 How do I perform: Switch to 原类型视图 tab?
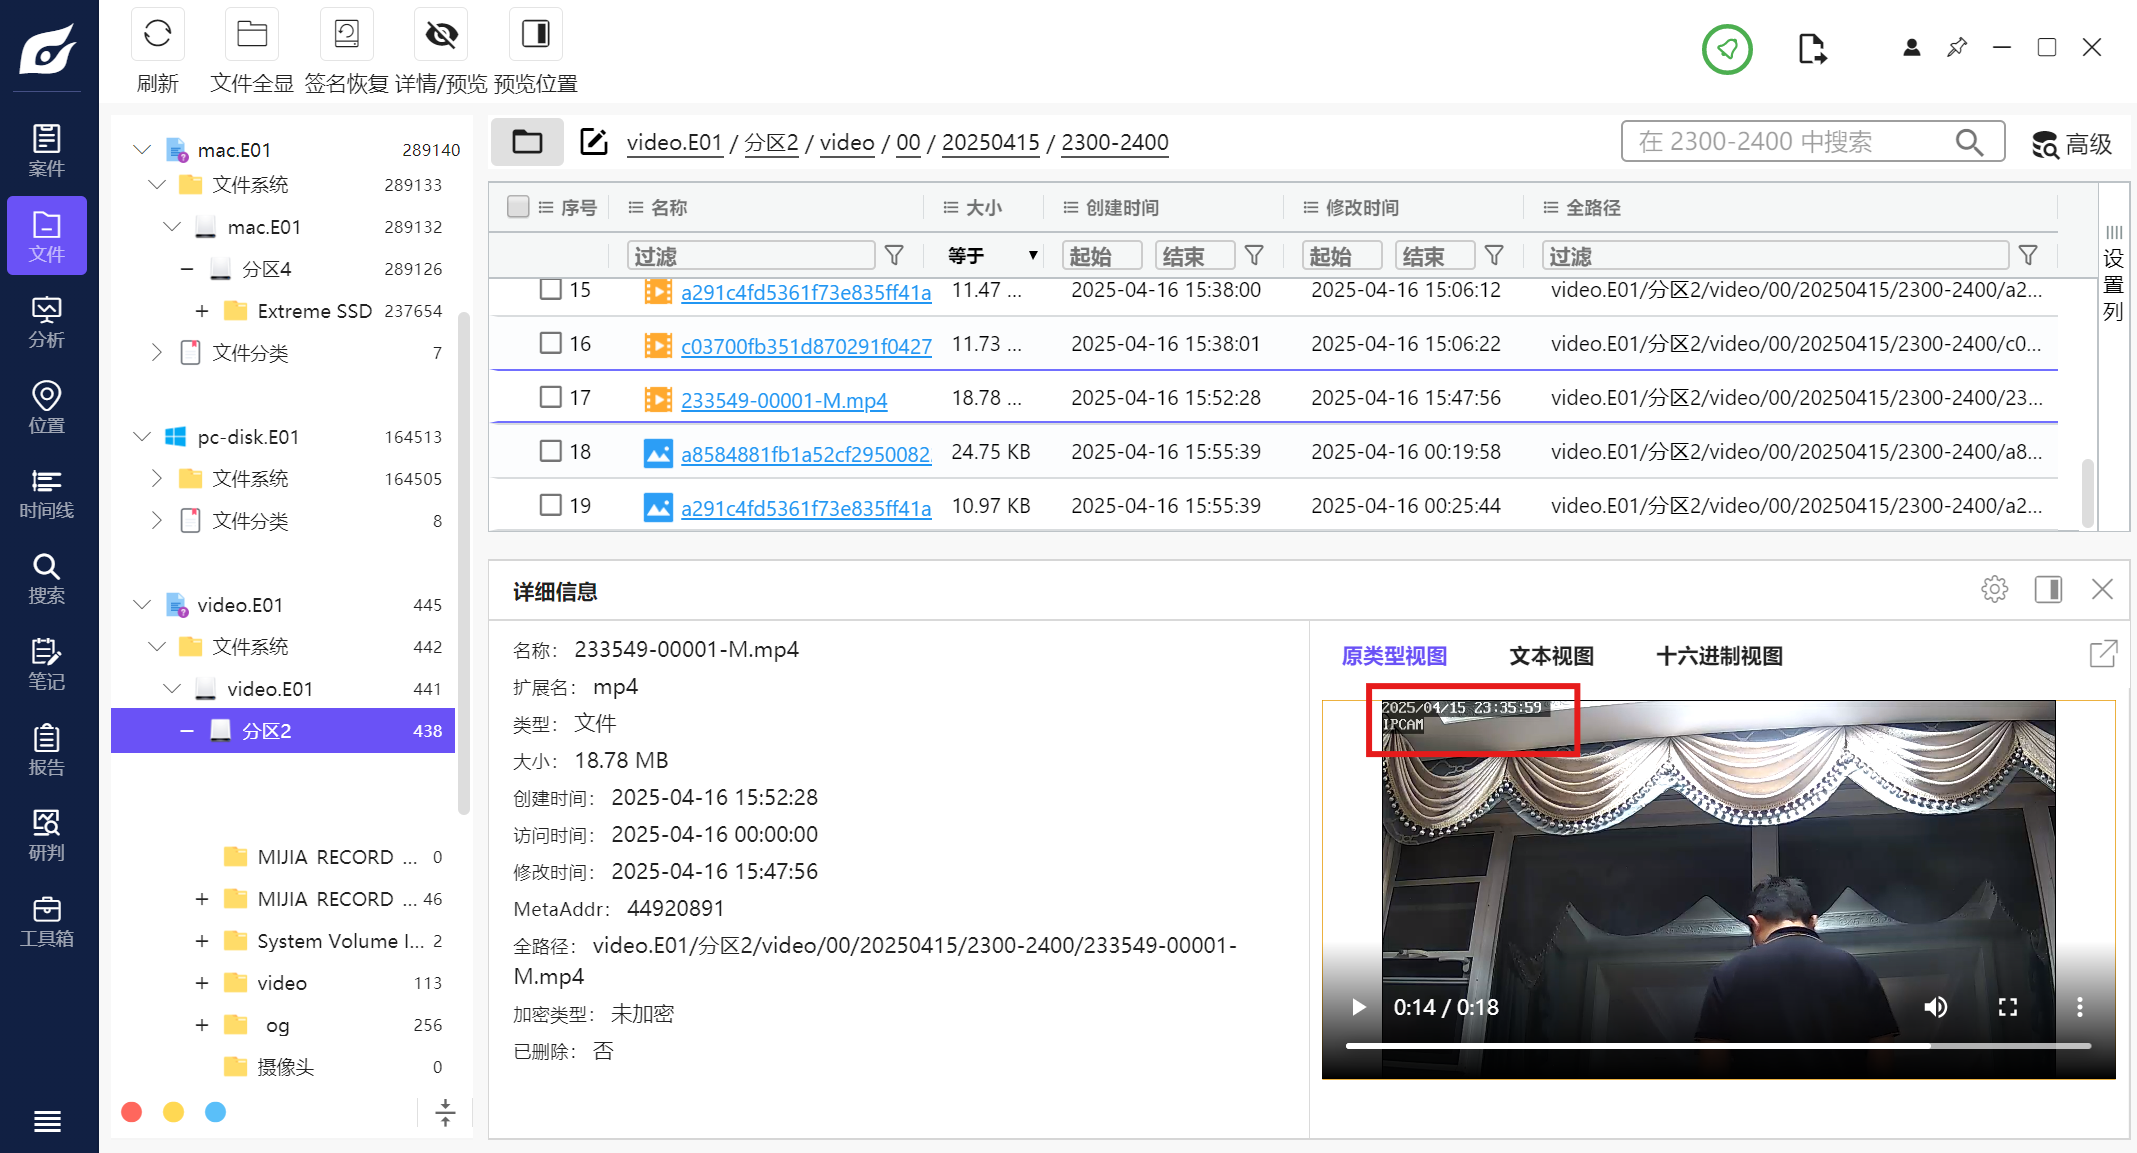[x=1394, y=656]
